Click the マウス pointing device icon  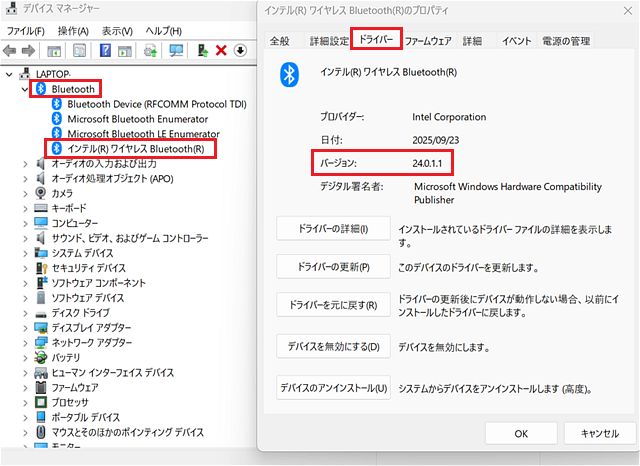[41, 432]
